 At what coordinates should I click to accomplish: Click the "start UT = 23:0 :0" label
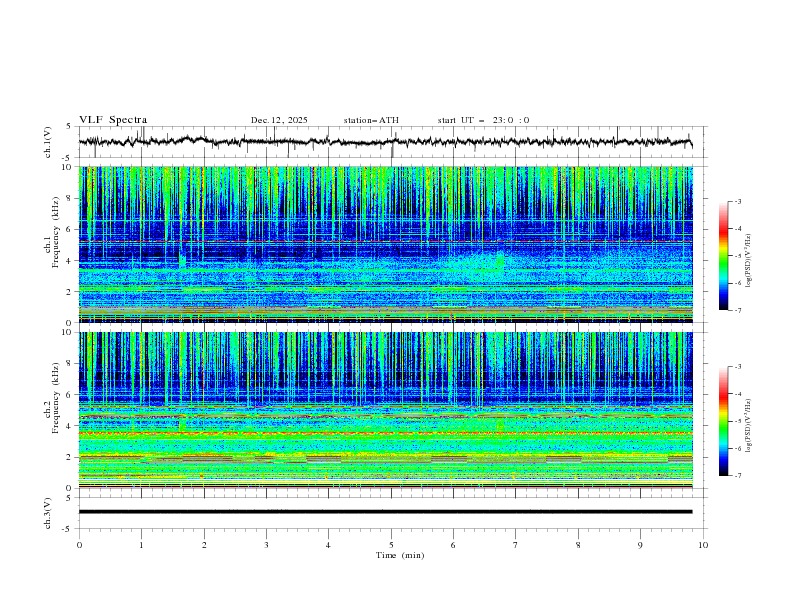coord(483,120)
